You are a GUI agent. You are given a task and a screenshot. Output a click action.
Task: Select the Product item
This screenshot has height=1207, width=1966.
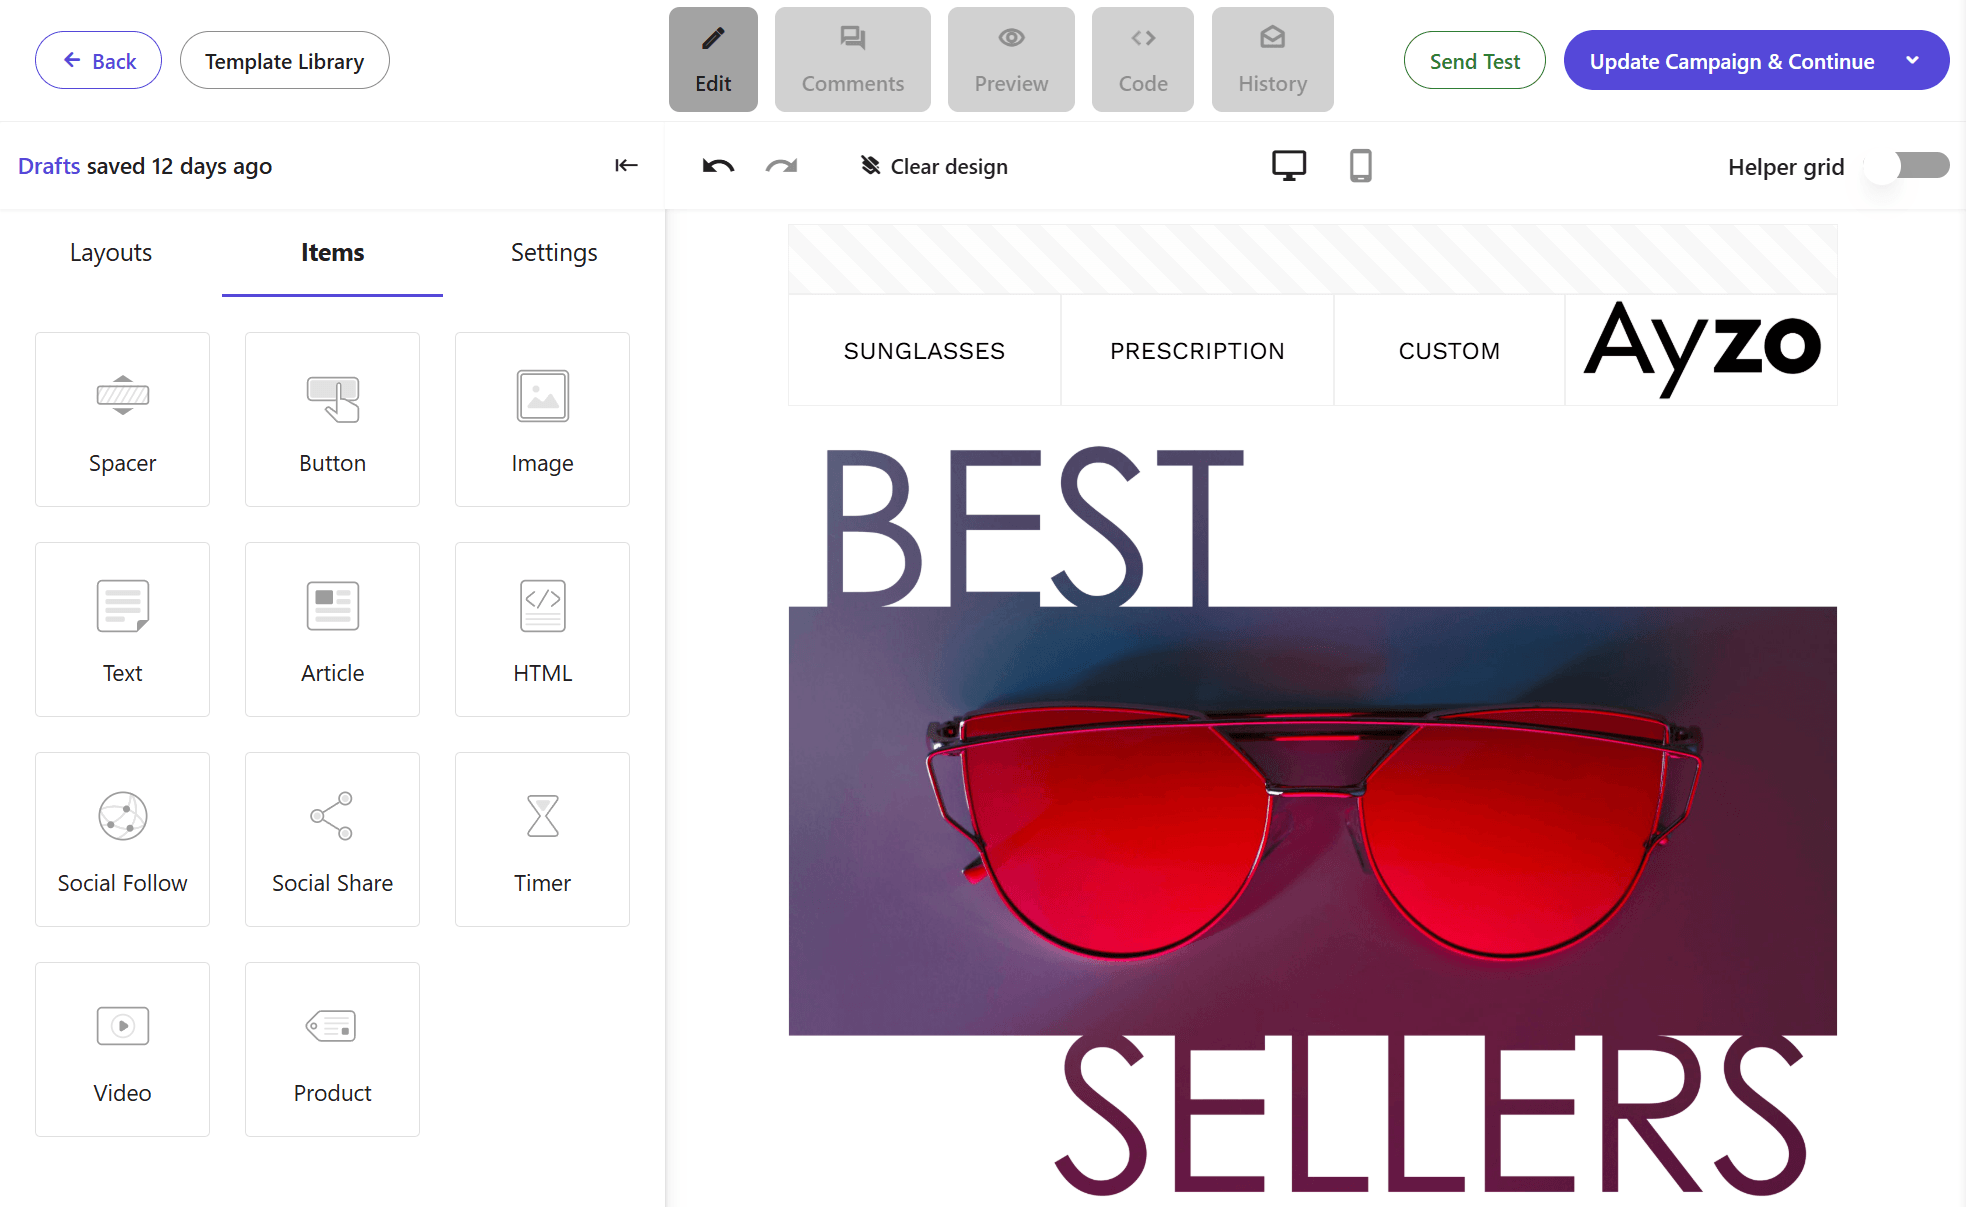[332, 1049]
